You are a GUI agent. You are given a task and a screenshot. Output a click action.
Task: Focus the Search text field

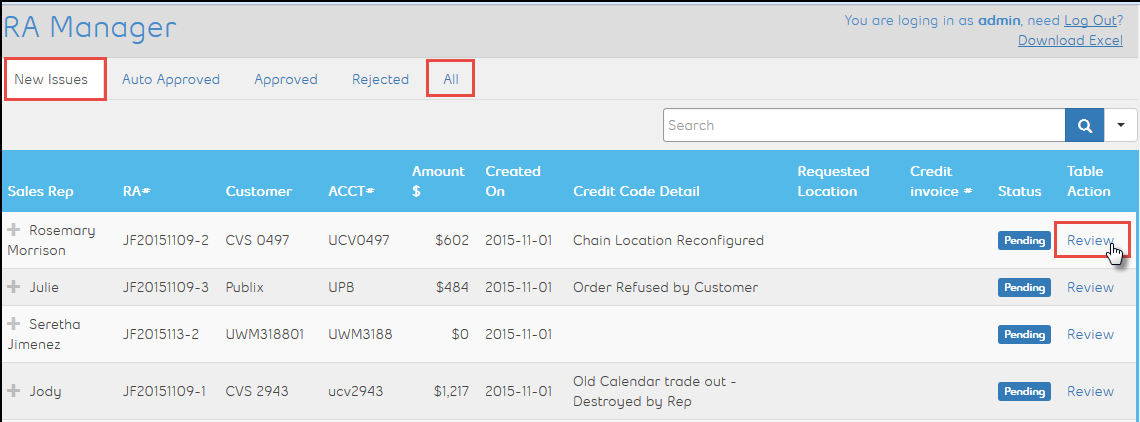click(x=864, y=125)
